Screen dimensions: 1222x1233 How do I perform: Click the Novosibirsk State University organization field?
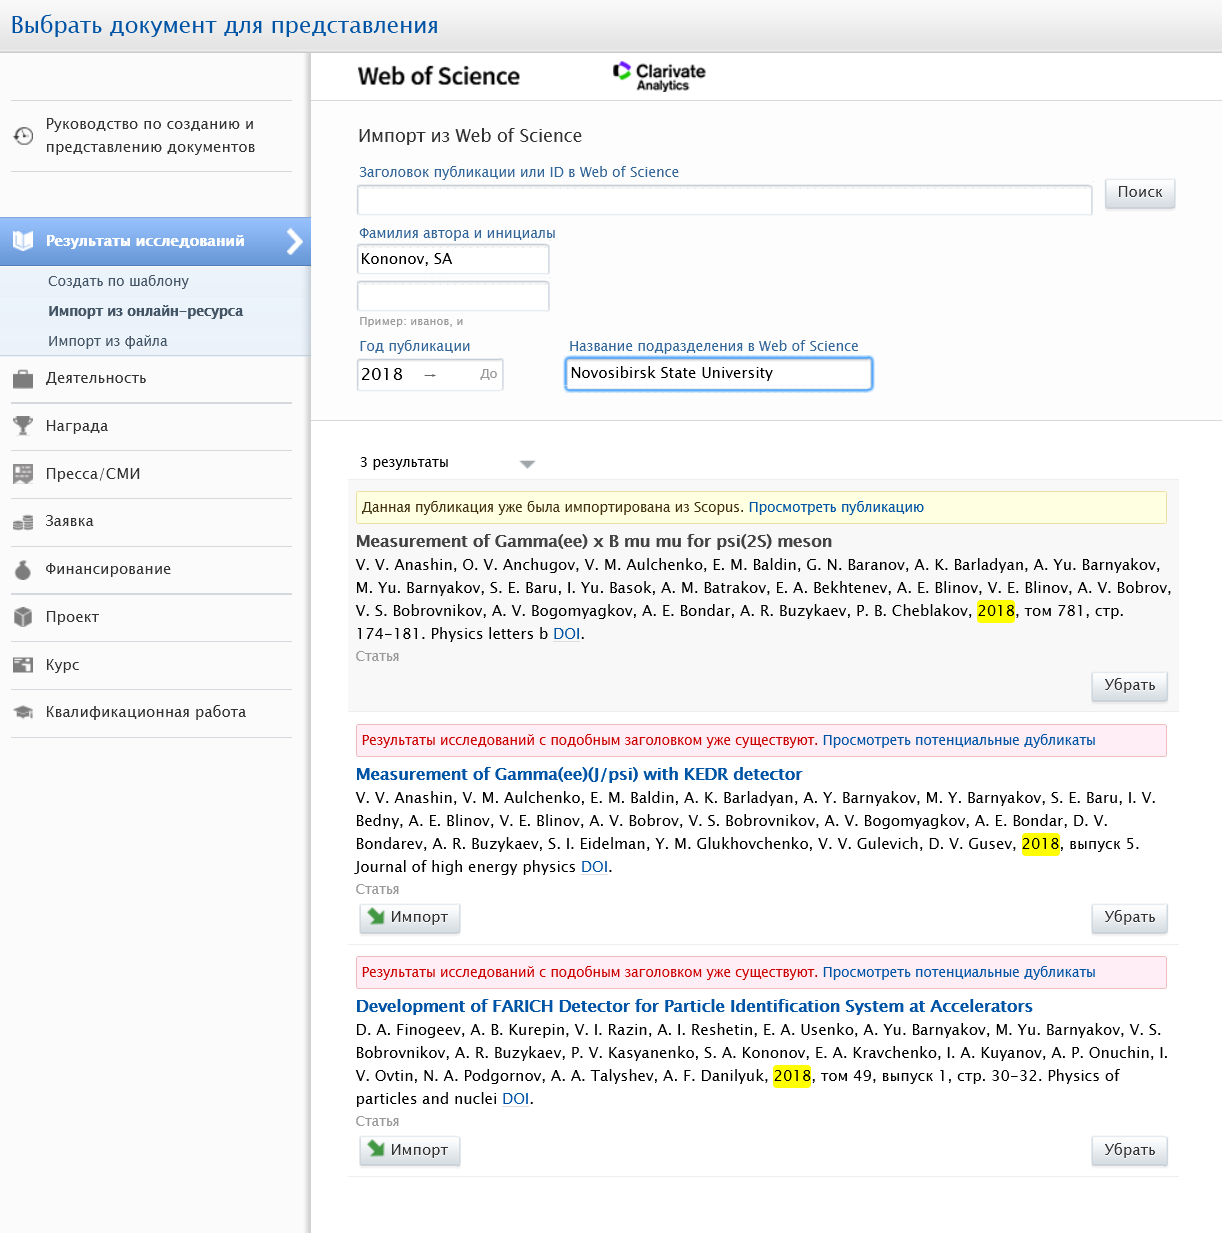click(x=719, y=373)
